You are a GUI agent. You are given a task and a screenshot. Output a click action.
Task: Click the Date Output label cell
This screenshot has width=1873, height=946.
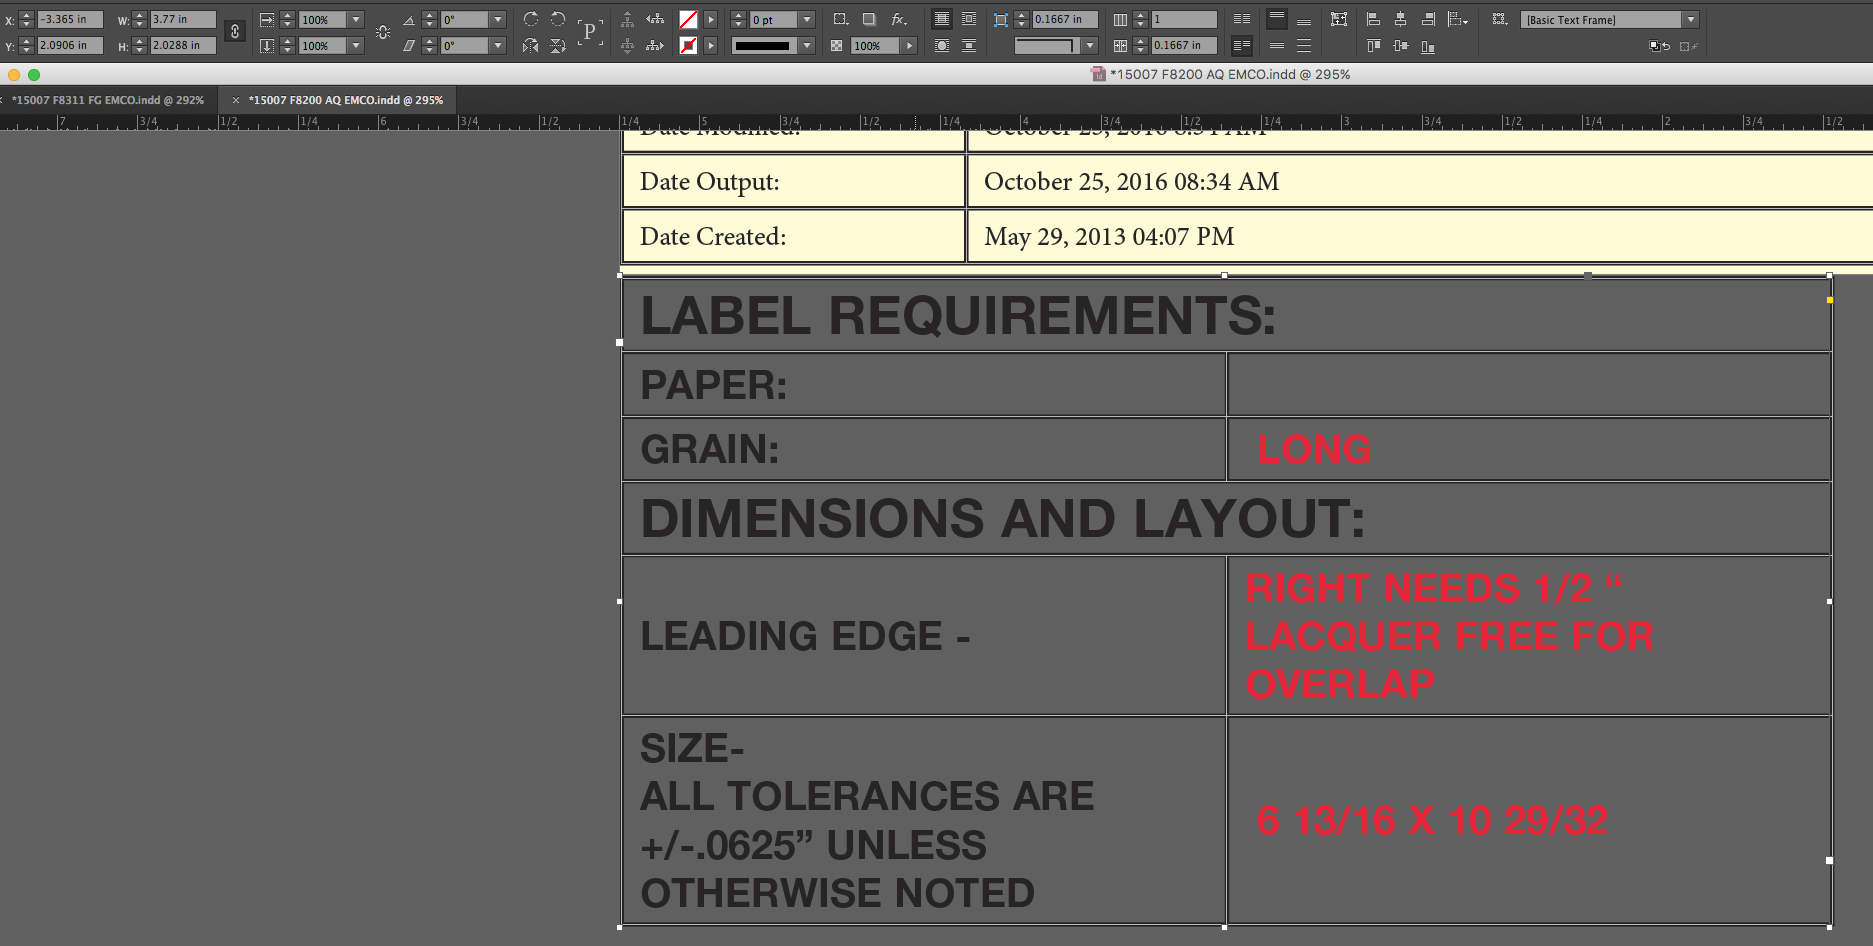[x=794, y=181]
